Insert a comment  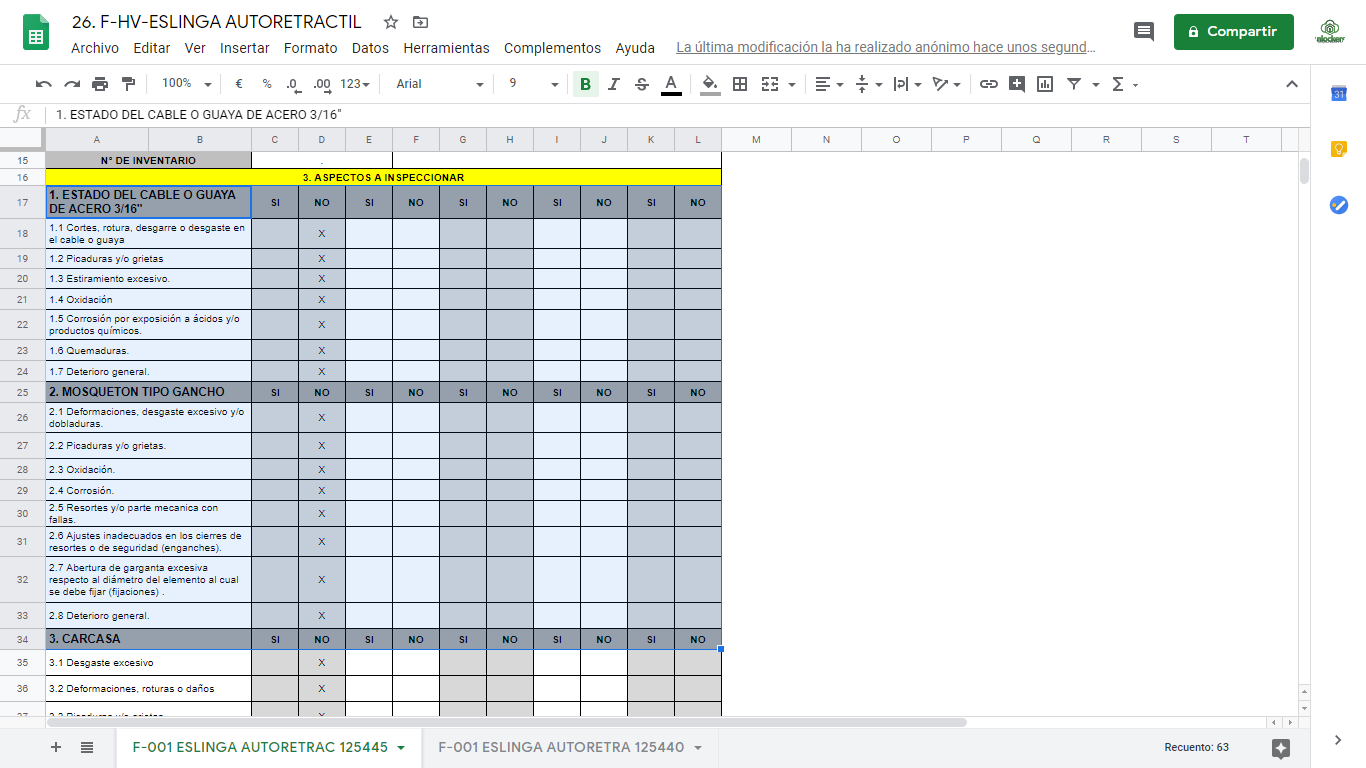click(1017, 84)
